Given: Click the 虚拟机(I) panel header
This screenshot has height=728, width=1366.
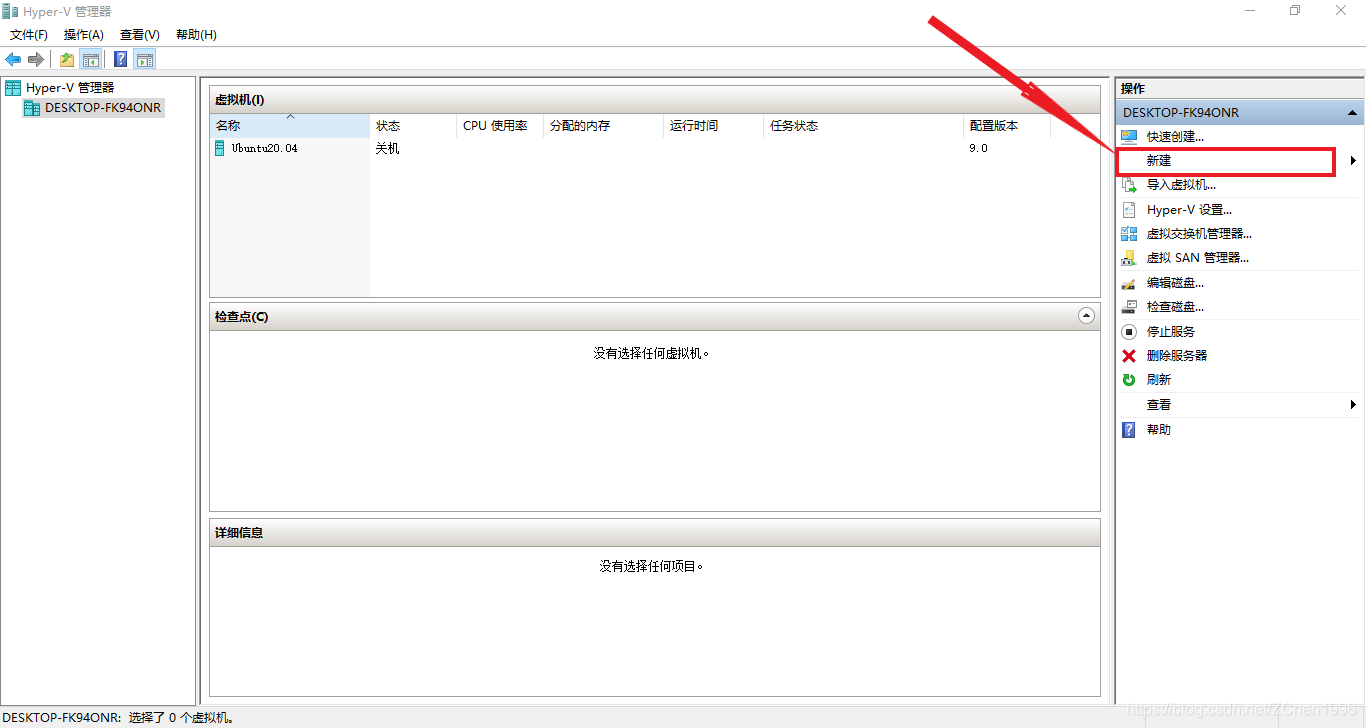Looking at the screenshot, I should point(655,100).
